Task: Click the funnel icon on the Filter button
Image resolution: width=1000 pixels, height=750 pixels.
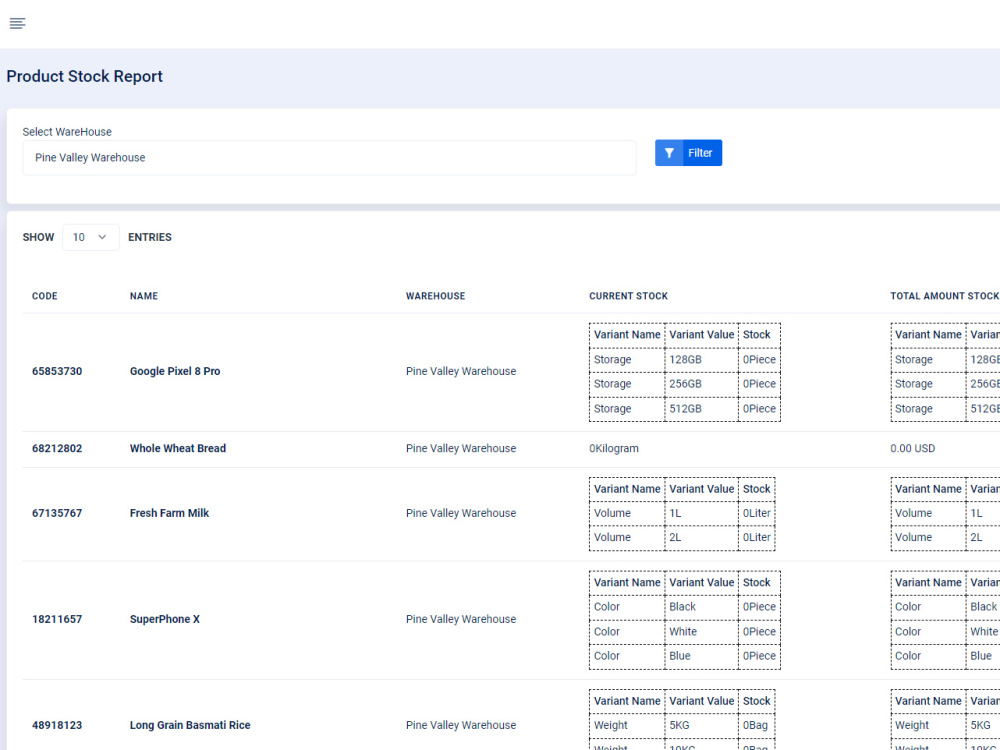Action: click(x=670, y=152)
